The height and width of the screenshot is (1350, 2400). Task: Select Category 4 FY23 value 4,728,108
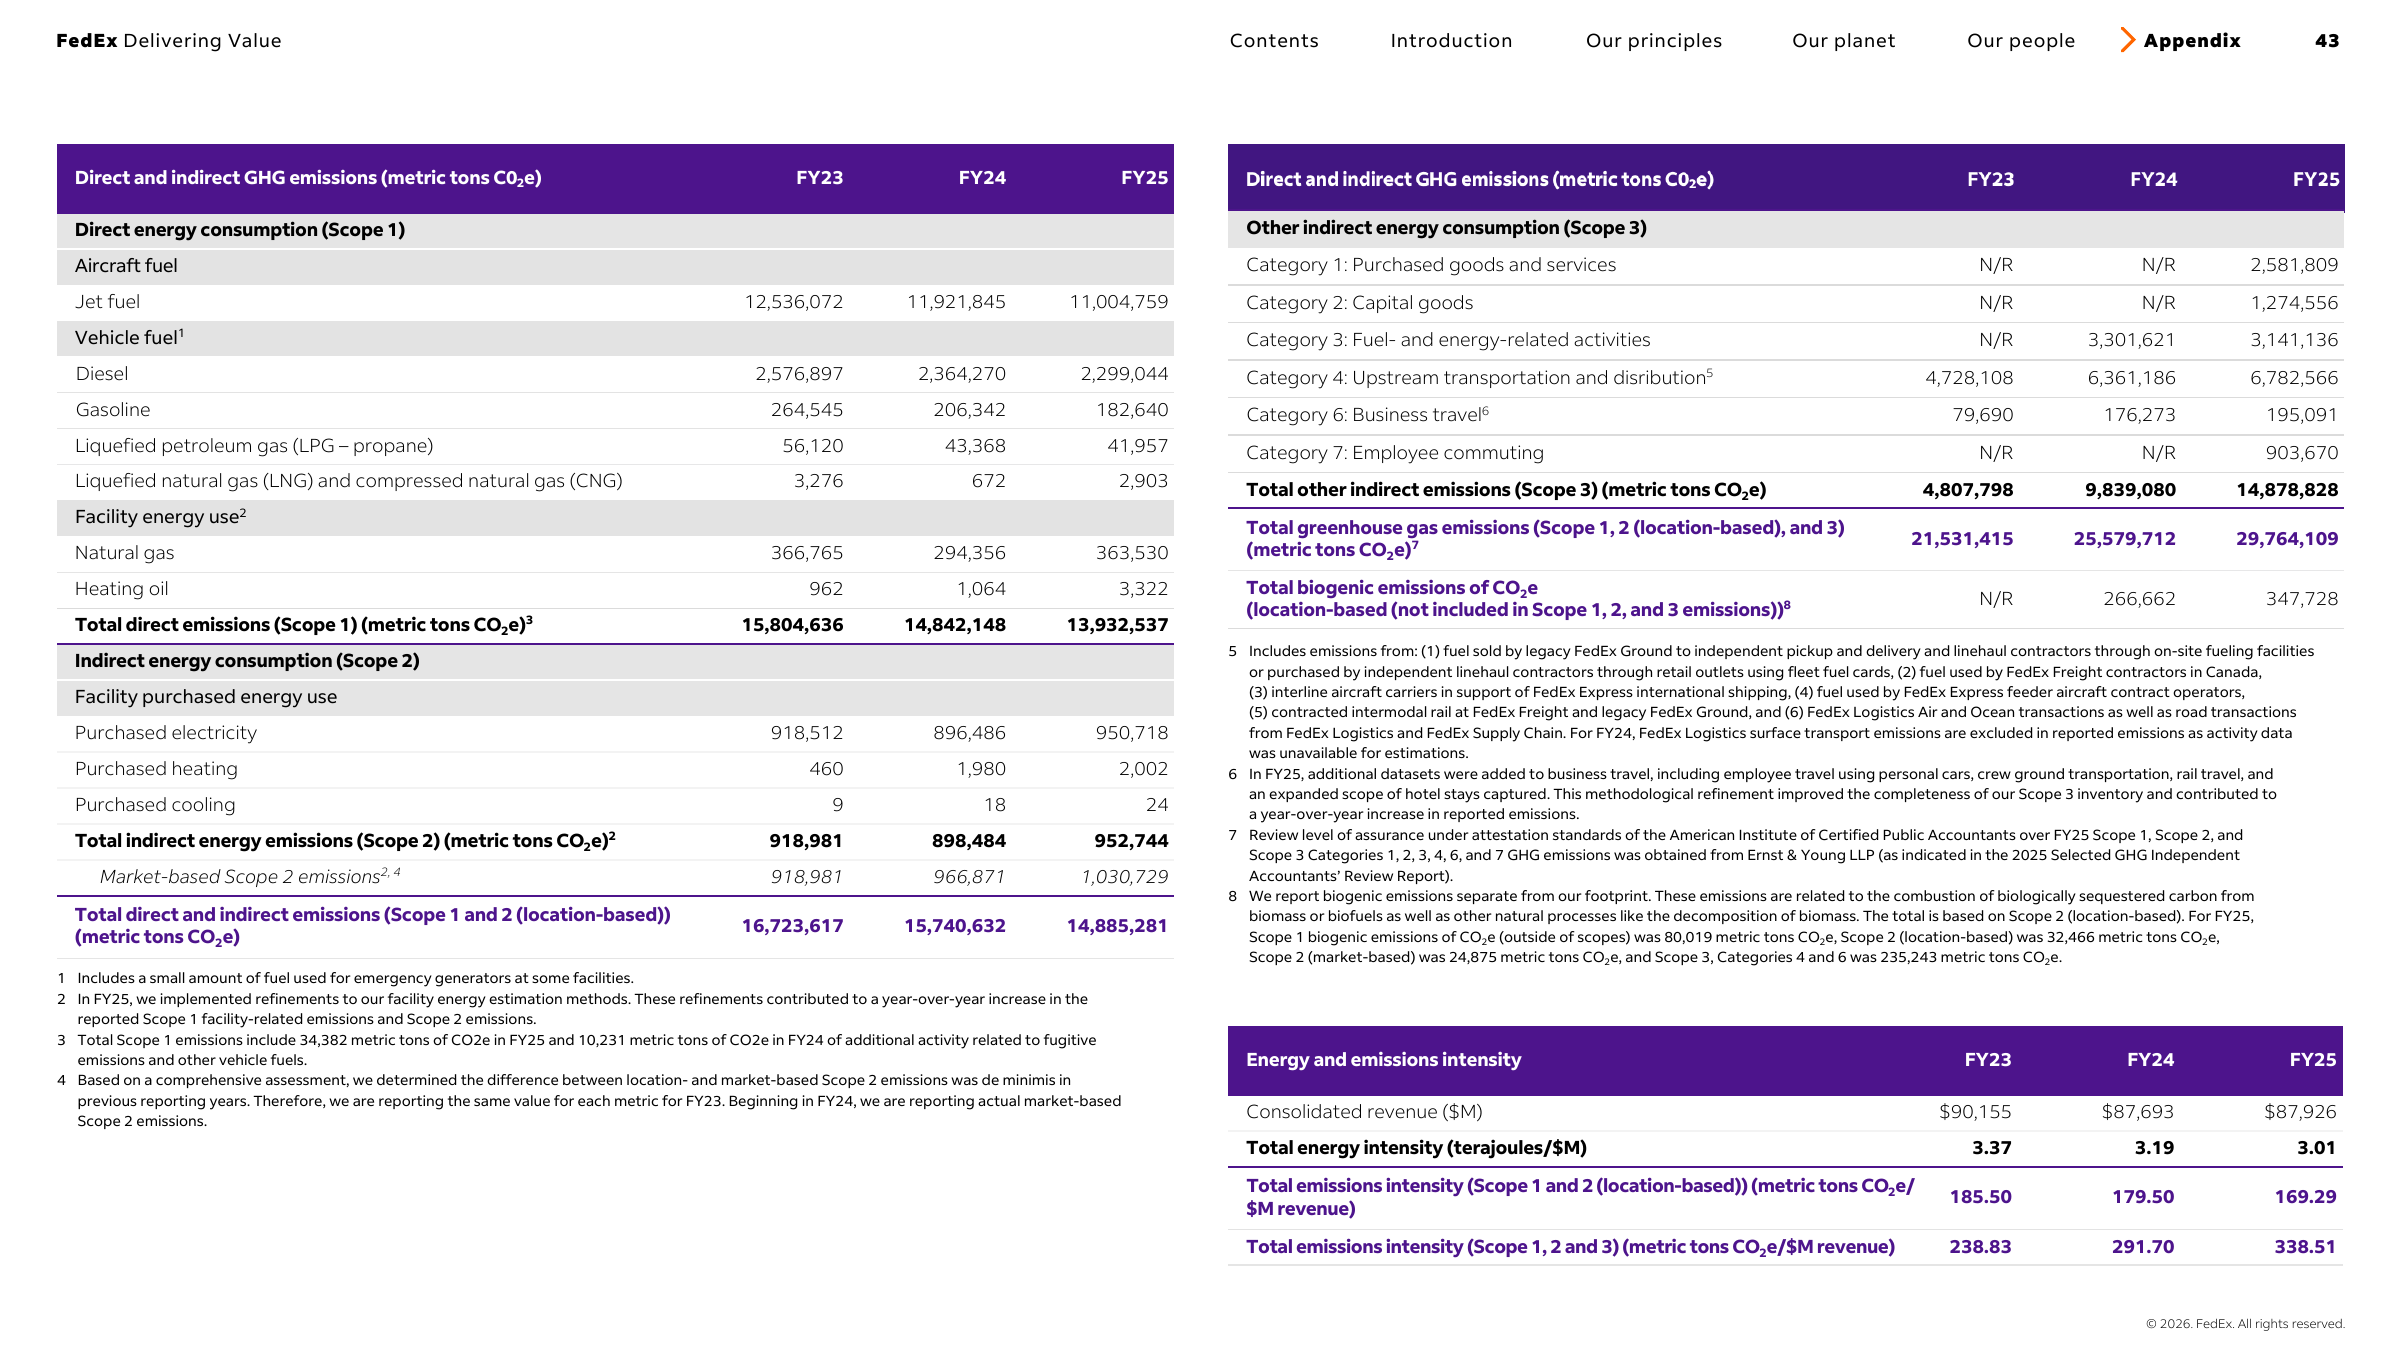coord(1969,378)
